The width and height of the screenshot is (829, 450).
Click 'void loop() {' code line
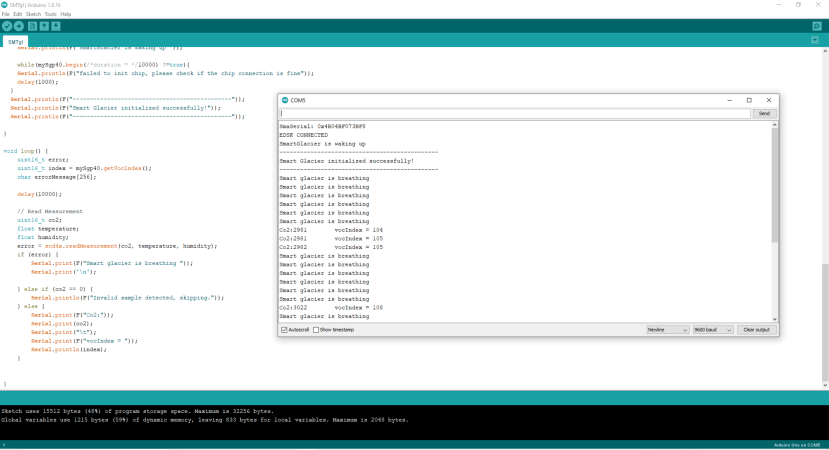click(25, 151)
